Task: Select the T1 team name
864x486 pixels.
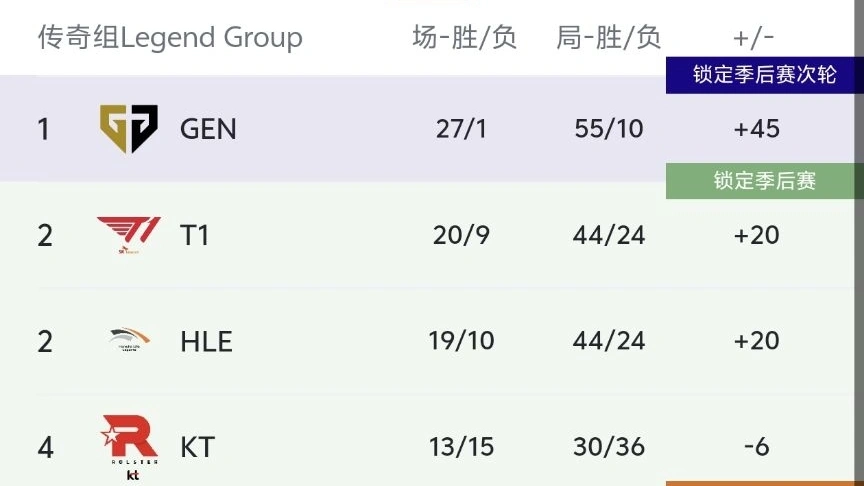Action: click(x=195, y=235)
